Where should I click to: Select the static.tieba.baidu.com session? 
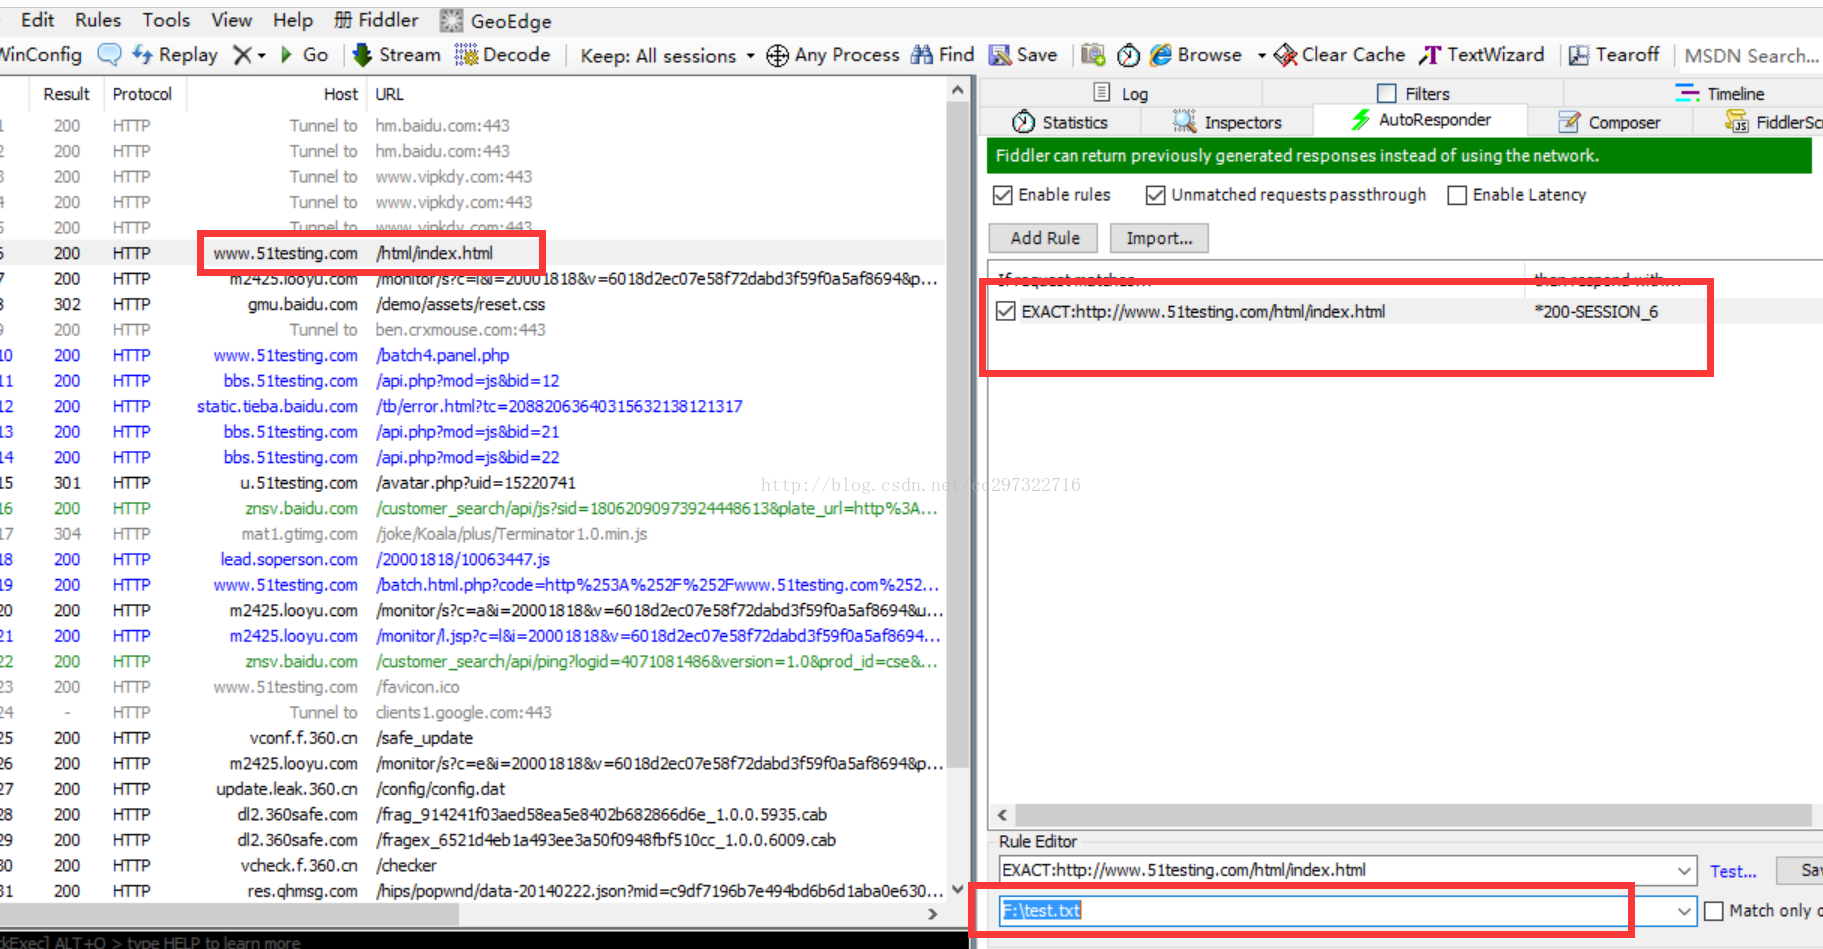pos(472,406)
